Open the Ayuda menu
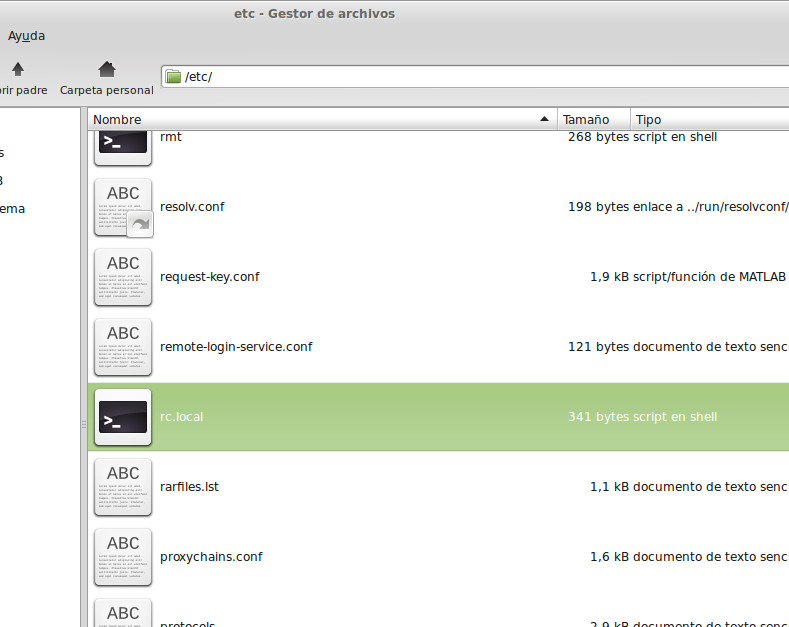 tap(26, 36)
